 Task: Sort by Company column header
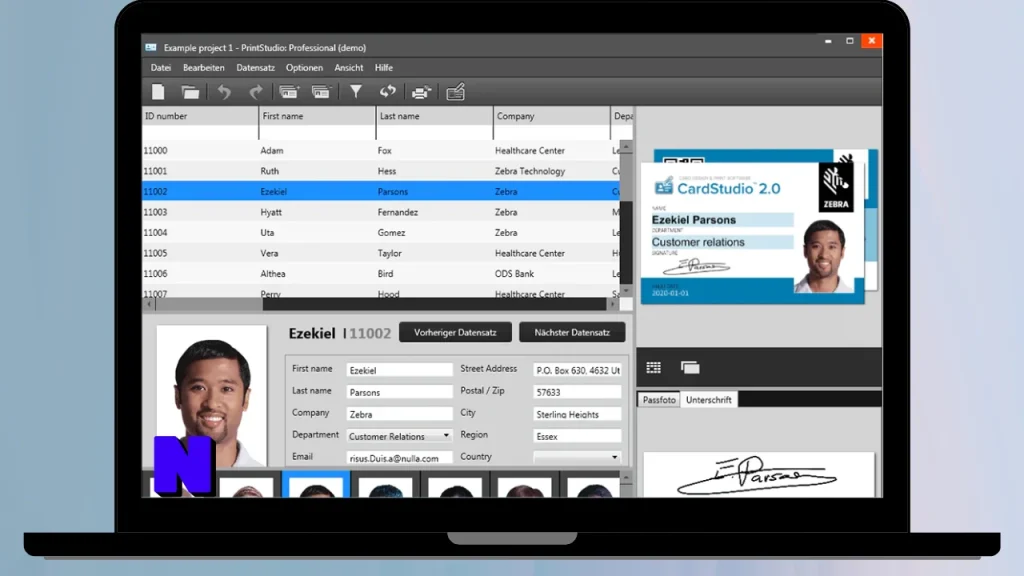click(552, 116)
